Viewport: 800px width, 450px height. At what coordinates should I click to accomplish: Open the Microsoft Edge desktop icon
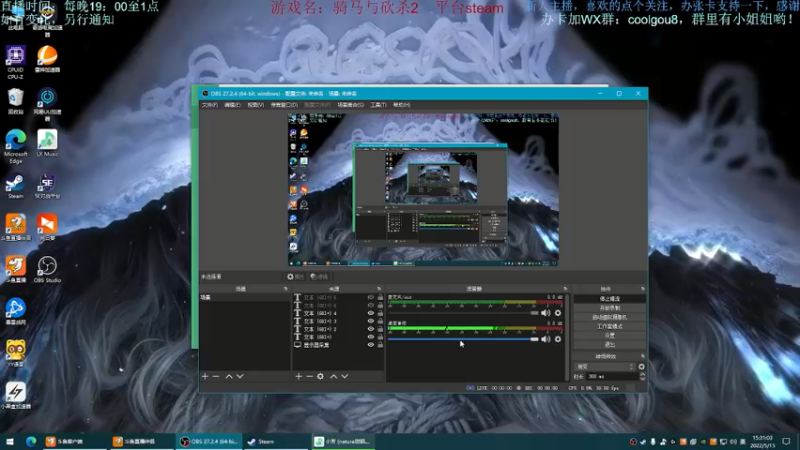tap(15, 146)
